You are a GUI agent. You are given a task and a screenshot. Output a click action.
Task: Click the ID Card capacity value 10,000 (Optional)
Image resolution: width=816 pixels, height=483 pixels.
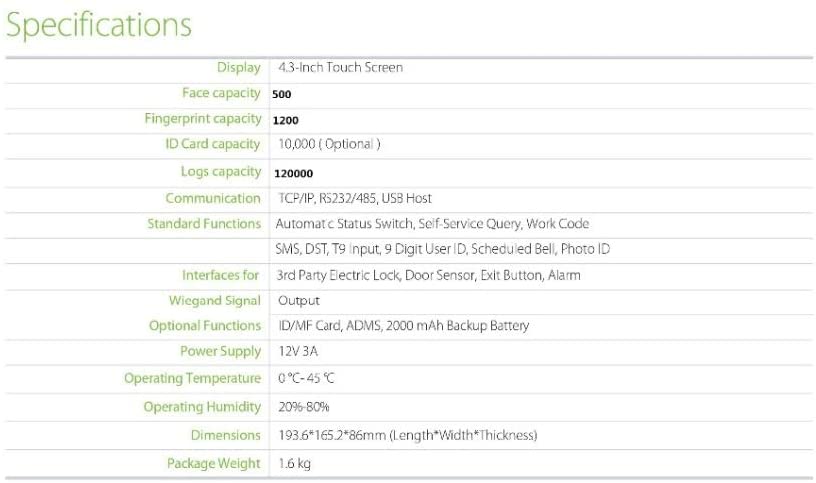point(329,144)
